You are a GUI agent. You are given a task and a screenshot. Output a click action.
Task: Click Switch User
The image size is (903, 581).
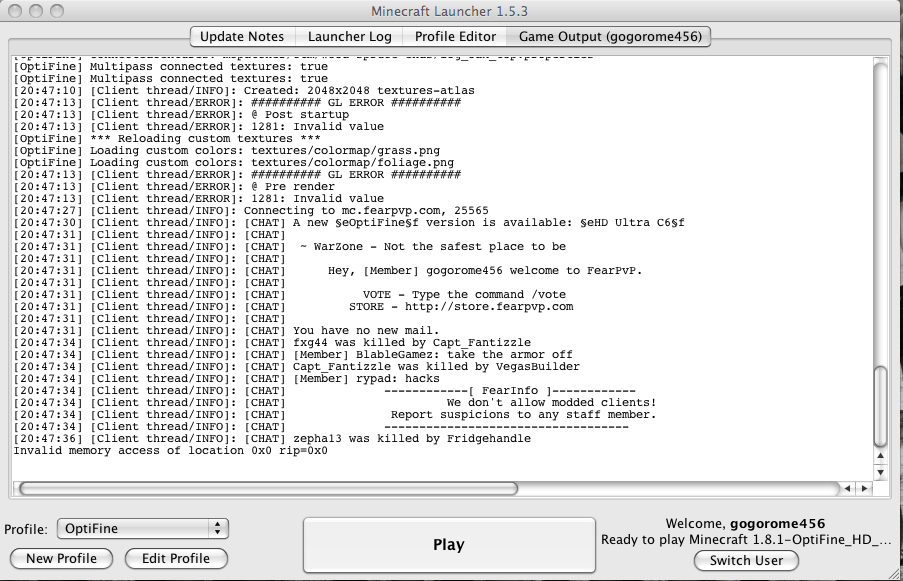pos(746,560)
